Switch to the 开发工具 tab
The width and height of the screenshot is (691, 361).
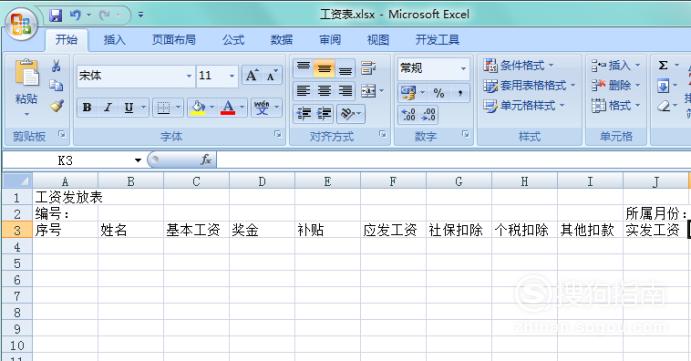438,40
